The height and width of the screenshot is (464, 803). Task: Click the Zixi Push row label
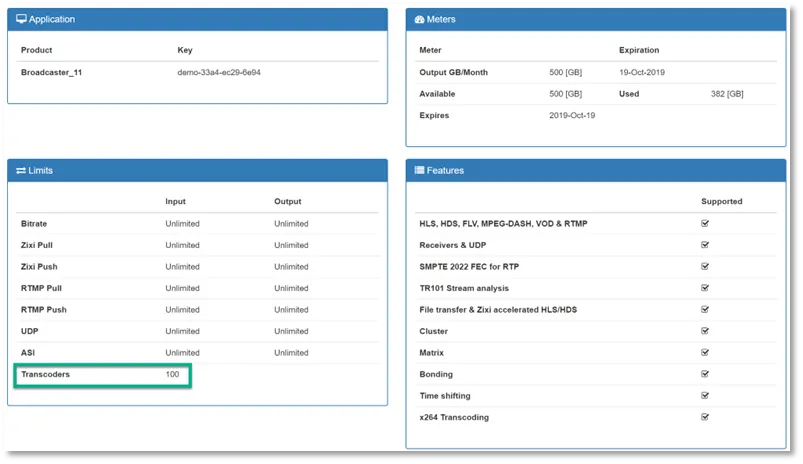tap(39, 267)
